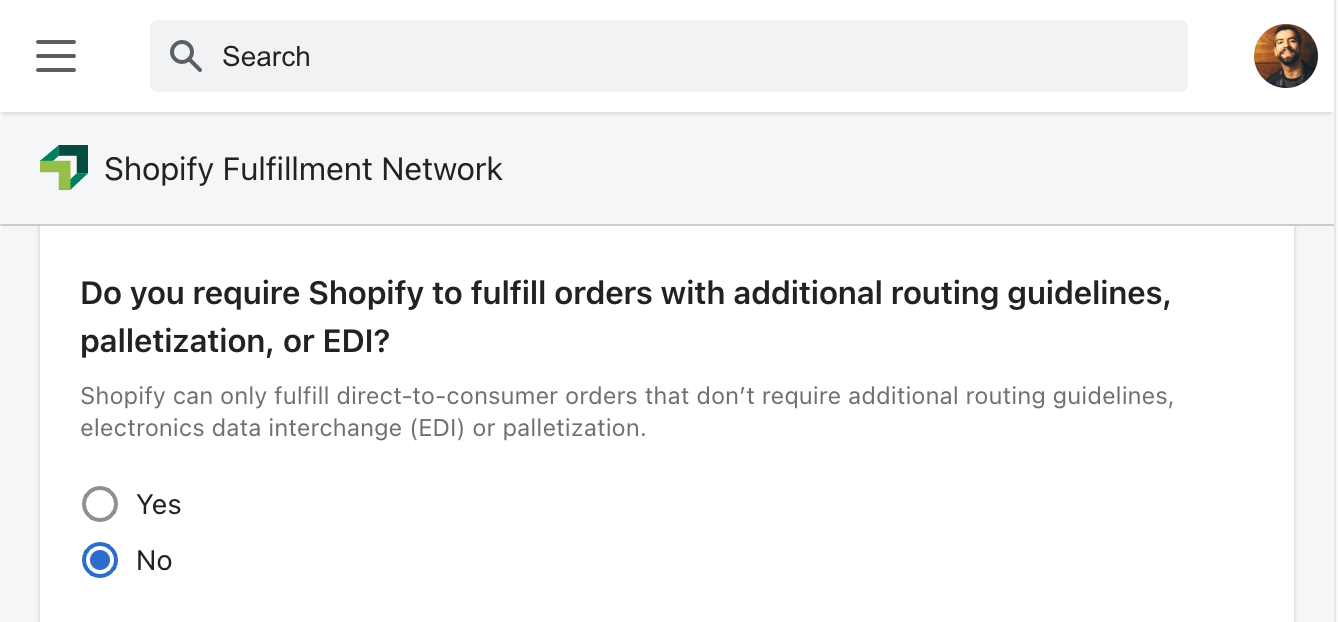
Task: Click the No option label text
Action: tap(154, 560)
